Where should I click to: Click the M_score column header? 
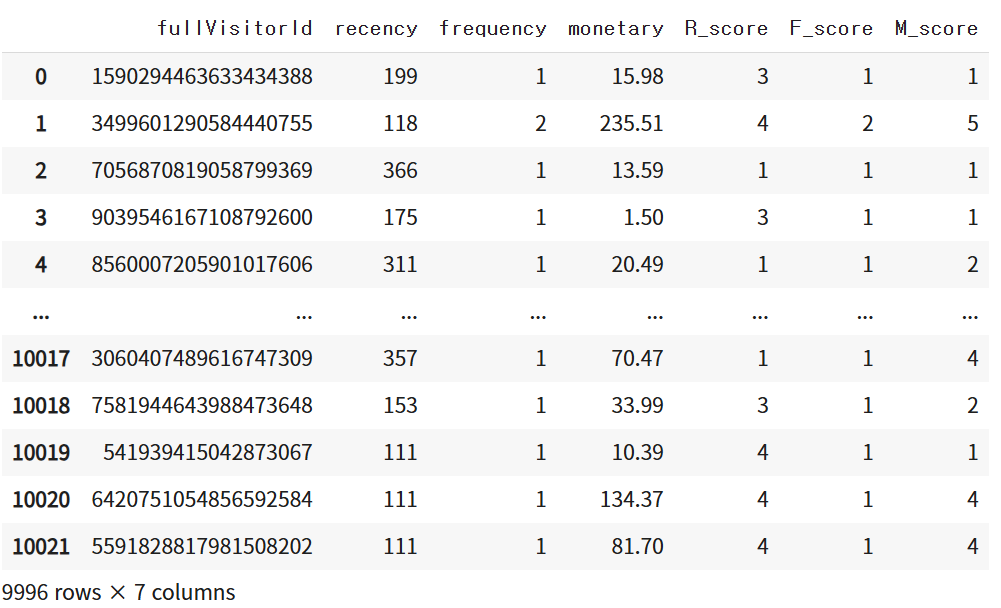(x=937, y=29)
